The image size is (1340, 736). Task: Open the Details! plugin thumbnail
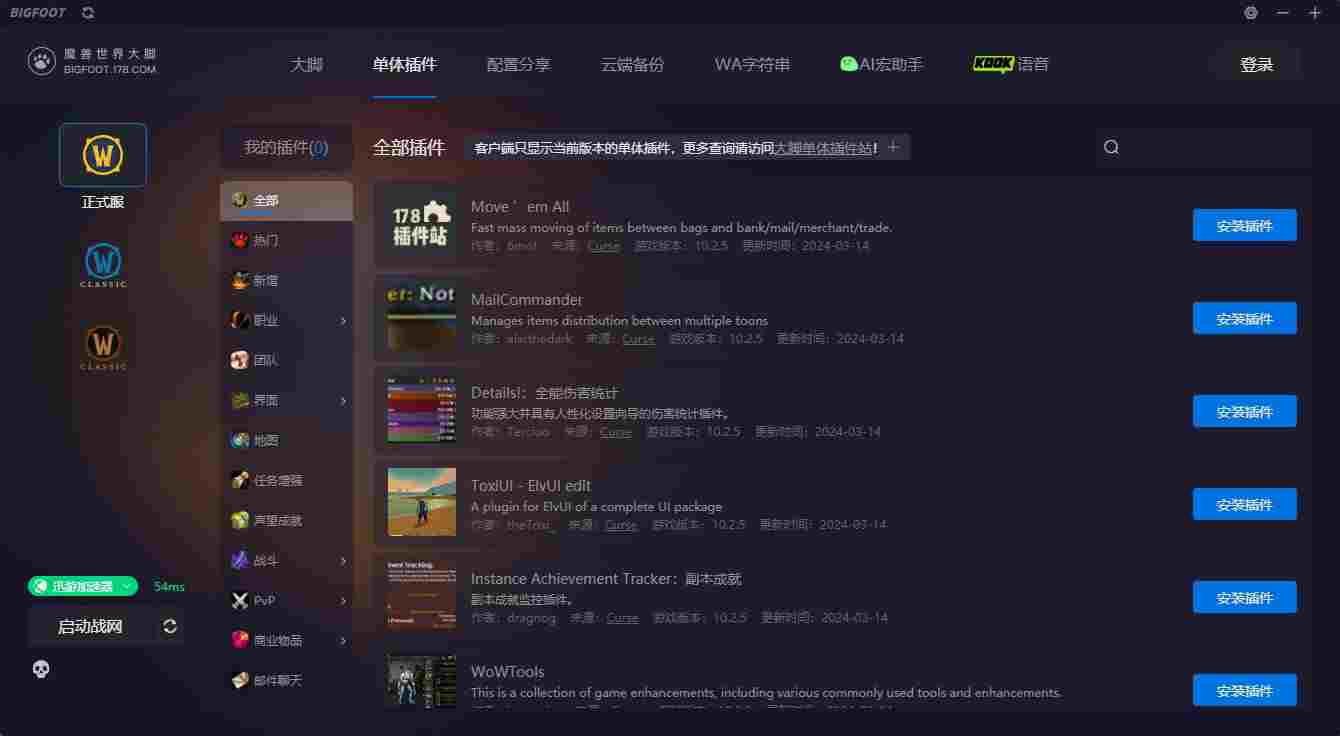click(x=421, y=411)
